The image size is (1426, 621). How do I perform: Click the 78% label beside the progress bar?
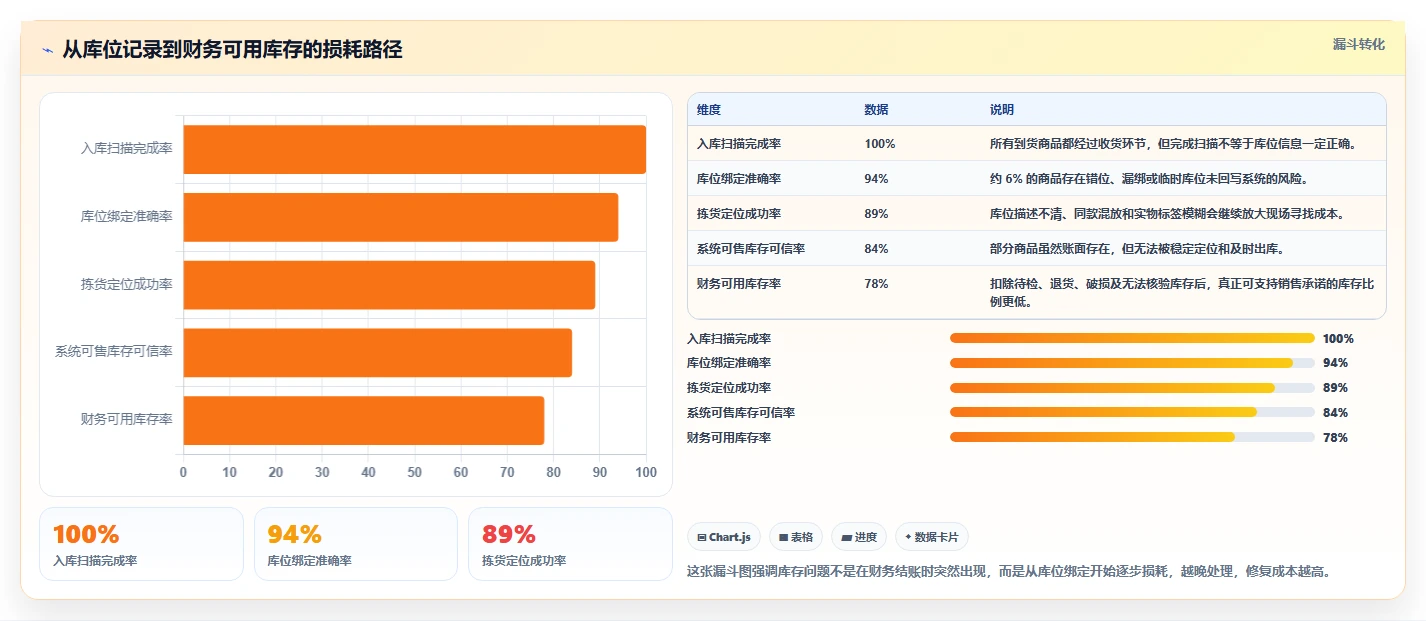[x=1335, y=438]
